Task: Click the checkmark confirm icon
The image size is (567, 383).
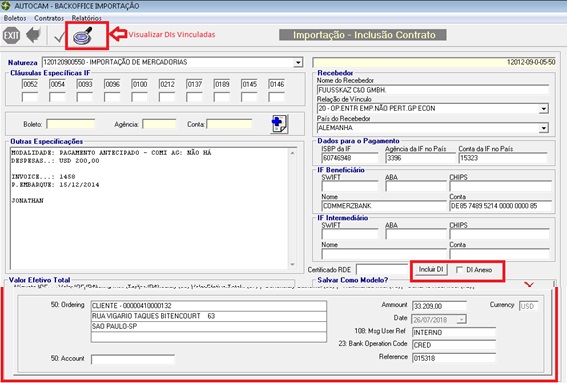Action: (x=59, y=37)
